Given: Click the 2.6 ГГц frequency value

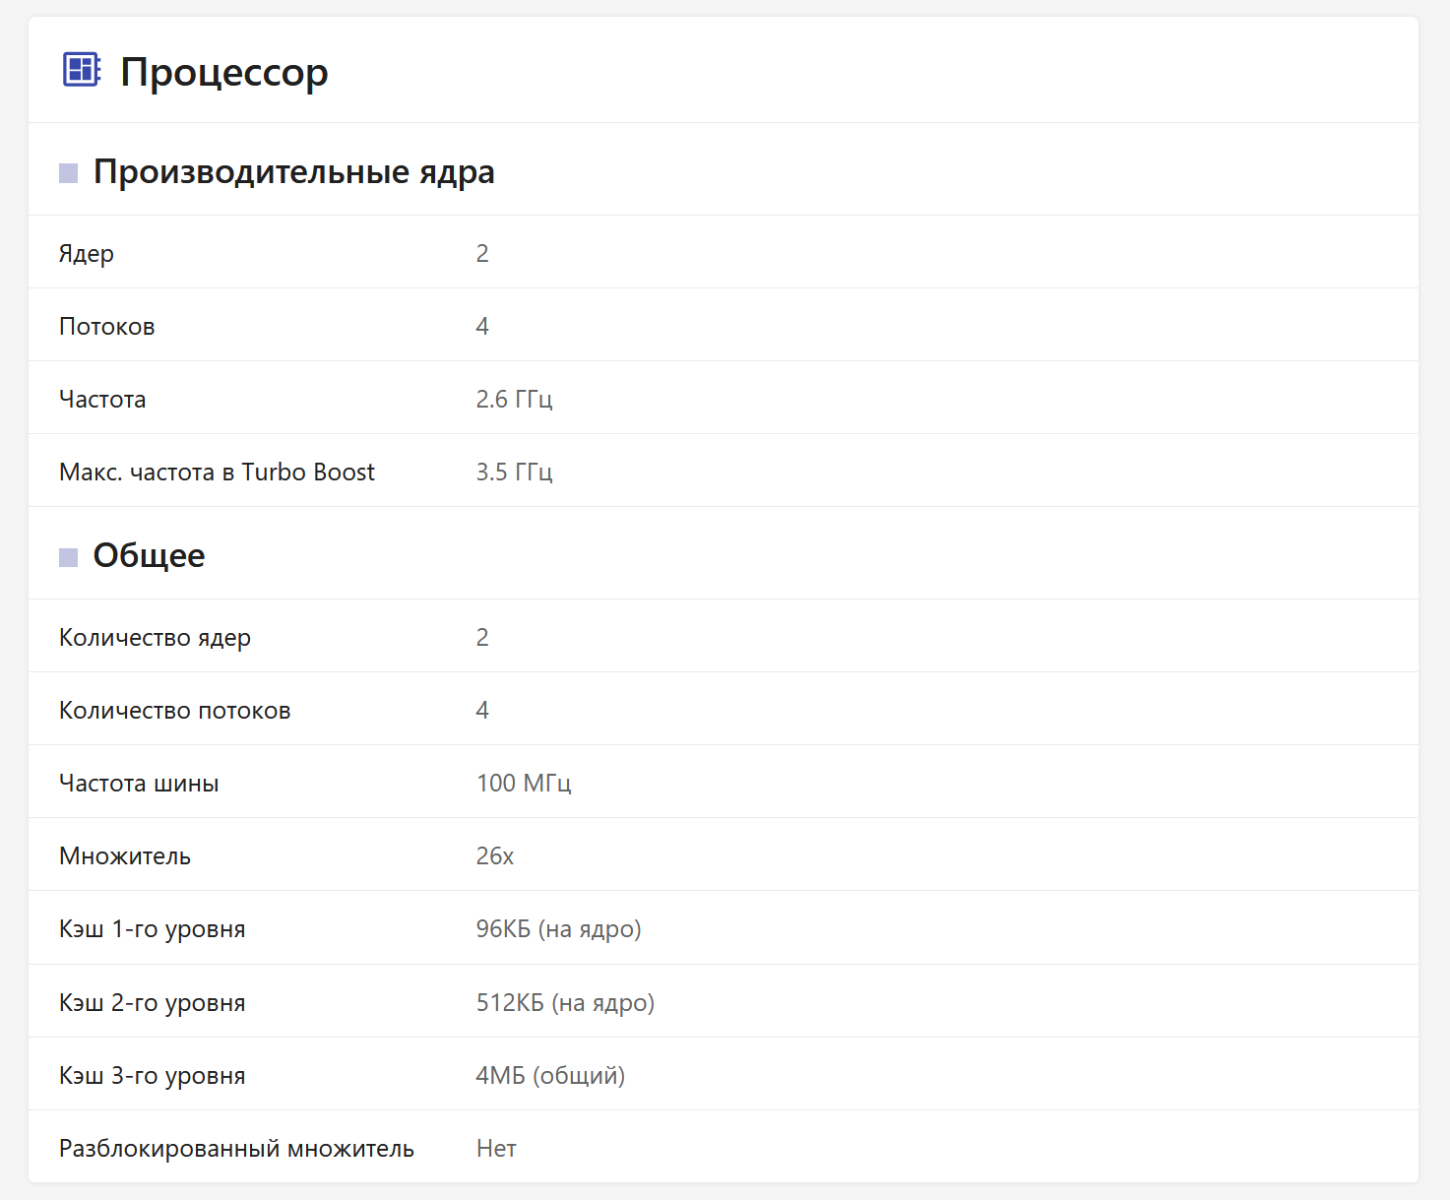Looking at the screenshot, I should coord(514,399).
